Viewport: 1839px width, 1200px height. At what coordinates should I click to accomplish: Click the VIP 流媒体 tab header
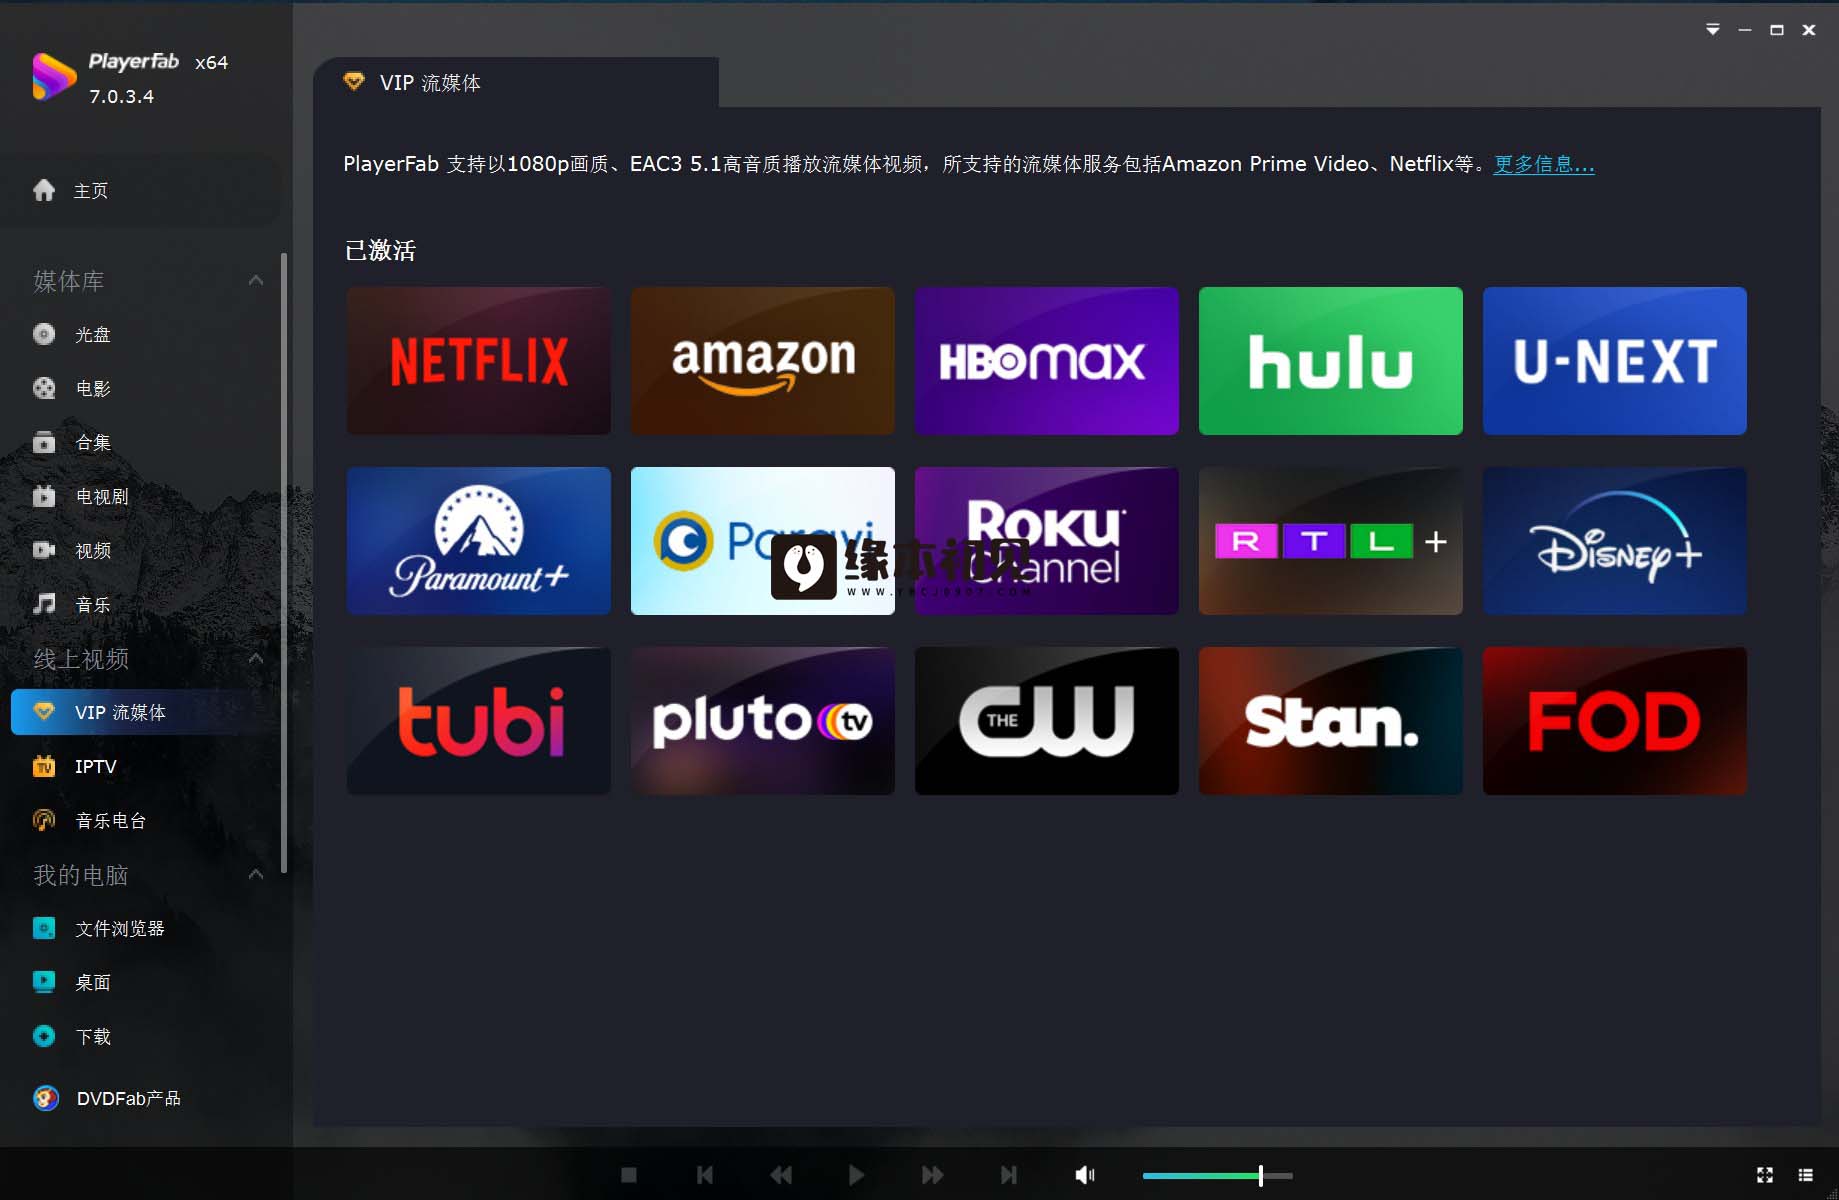(x=515, y=82)
